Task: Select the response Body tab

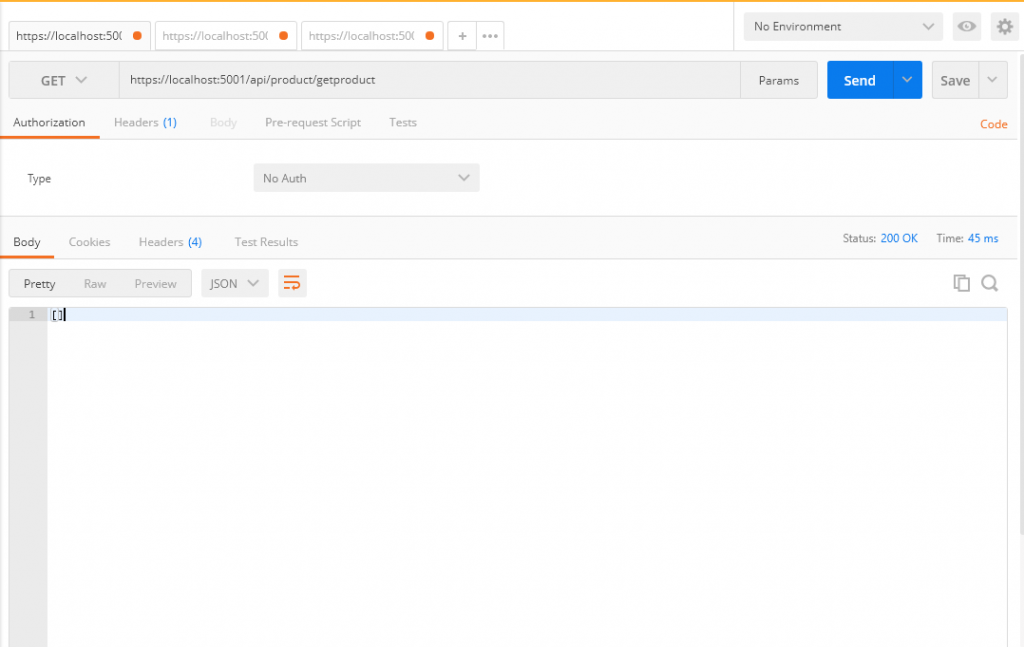Action: pos(27,242)
